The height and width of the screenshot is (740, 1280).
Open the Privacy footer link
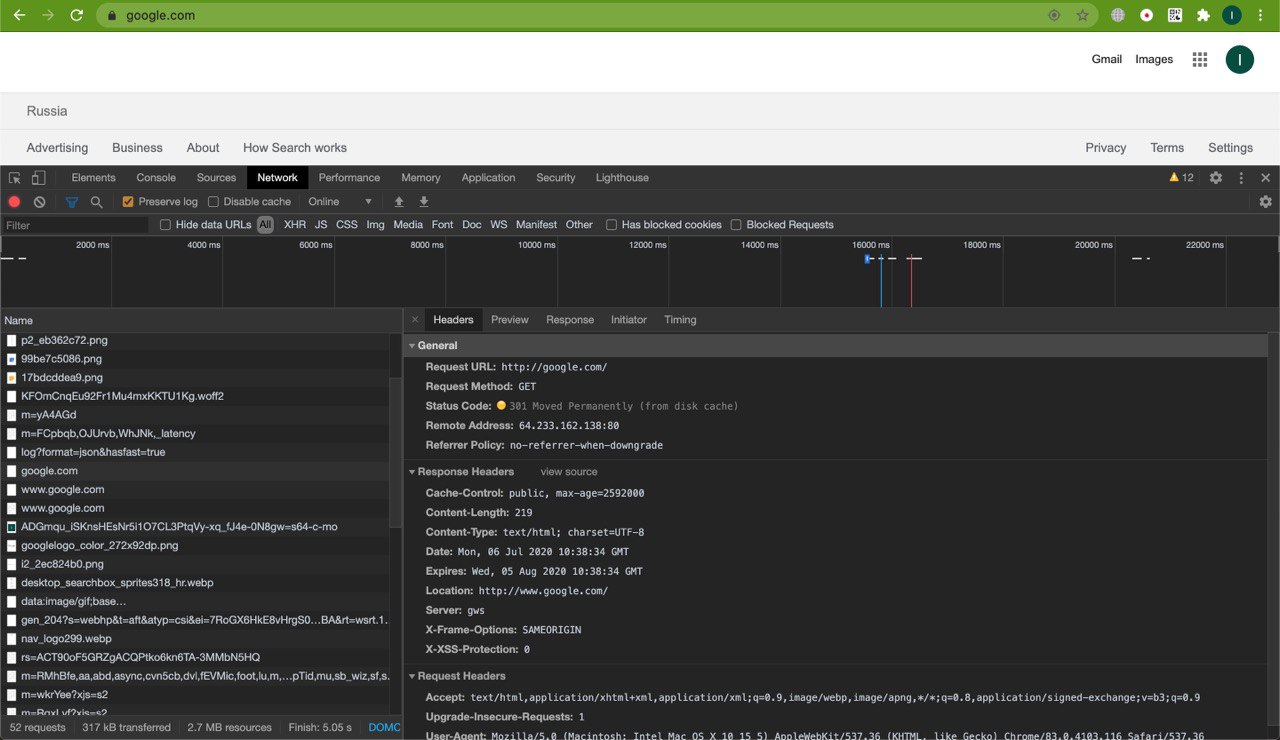click(x=1106, y=147)
